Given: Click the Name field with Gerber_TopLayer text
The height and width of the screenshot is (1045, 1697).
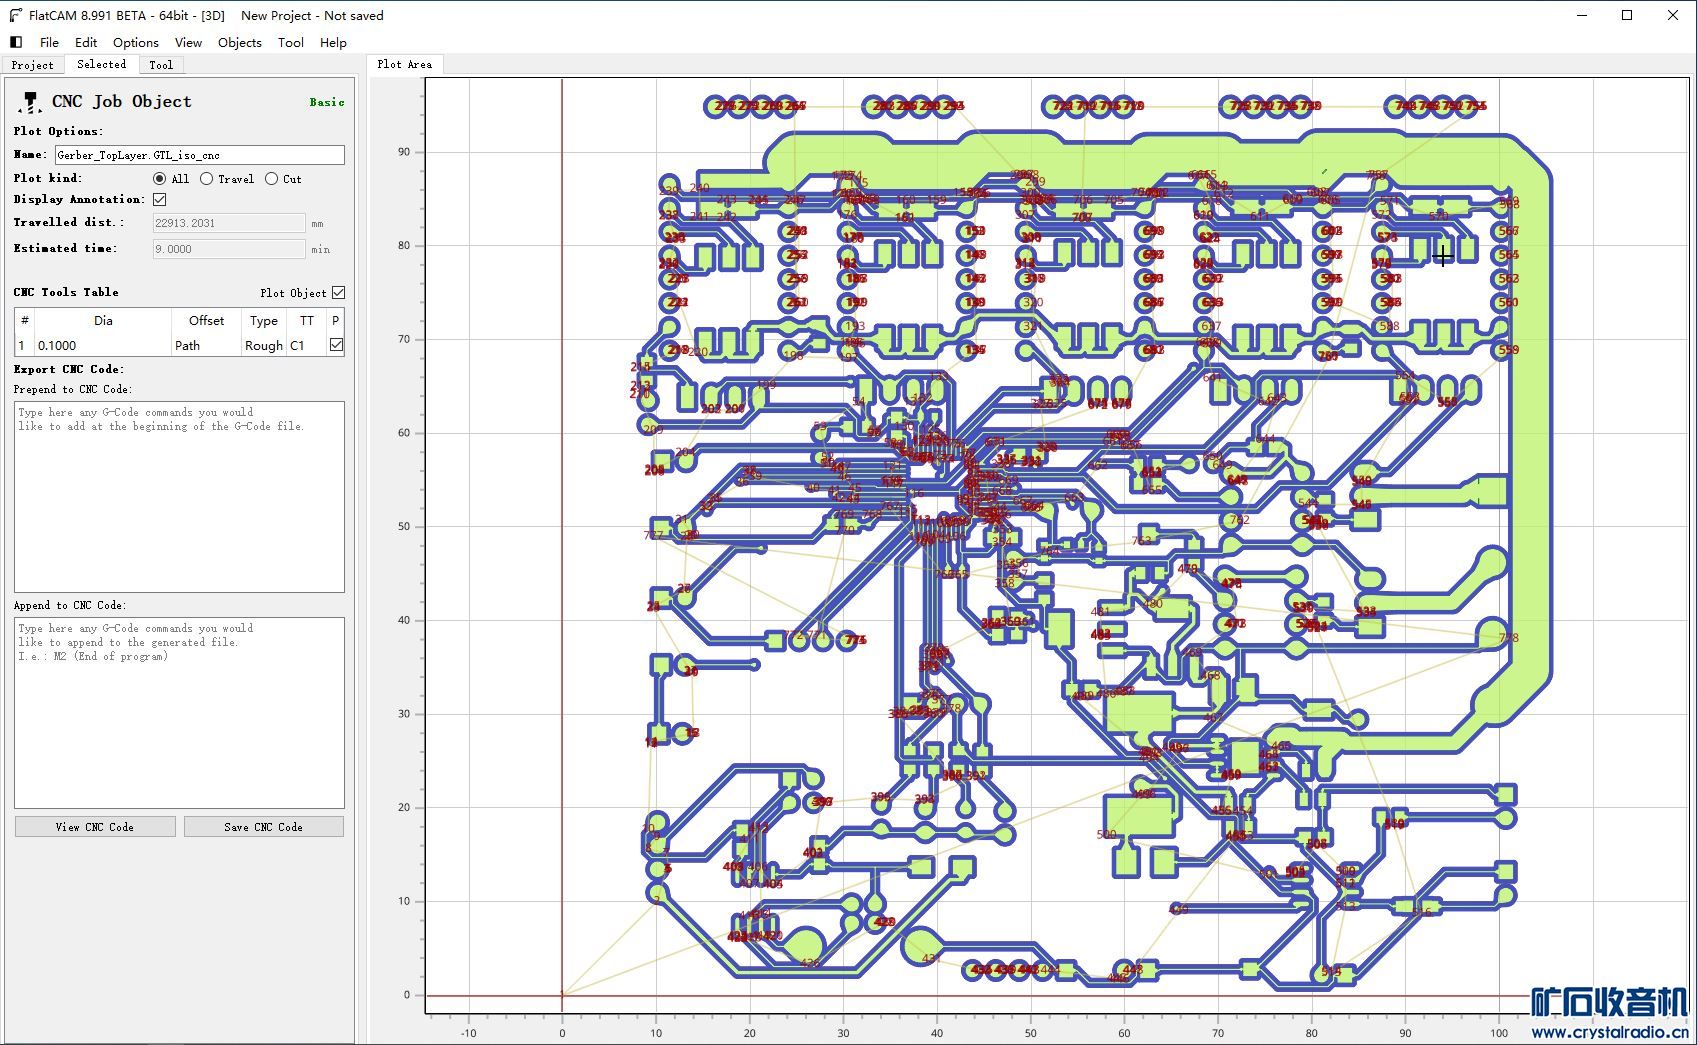Looking at the screenshot, I should 199,155.
